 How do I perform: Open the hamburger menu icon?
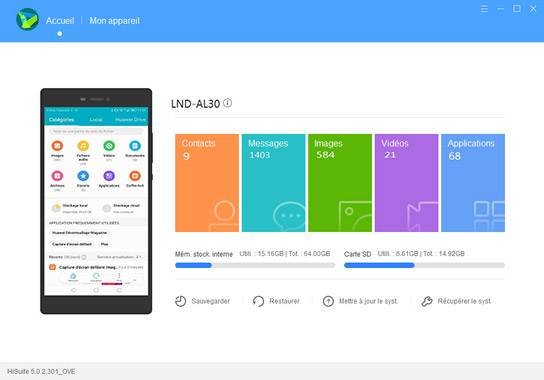[484, 9]
